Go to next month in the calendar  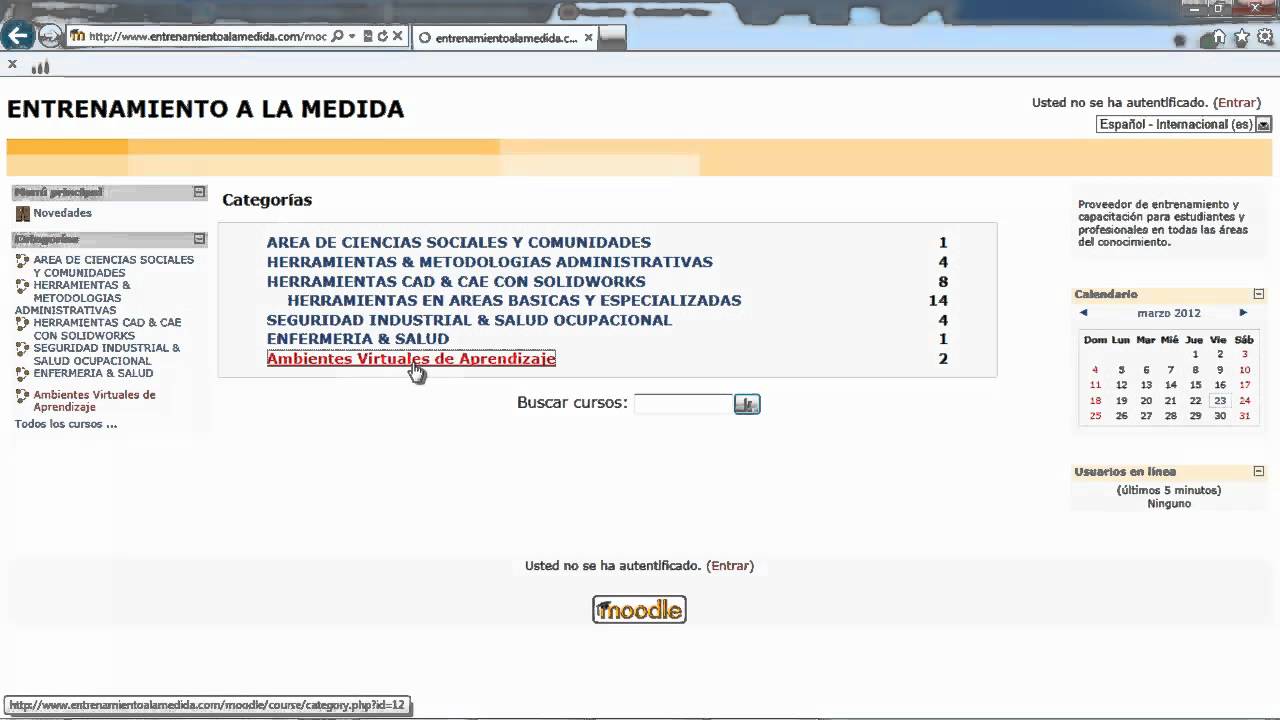click(1243, 313)
